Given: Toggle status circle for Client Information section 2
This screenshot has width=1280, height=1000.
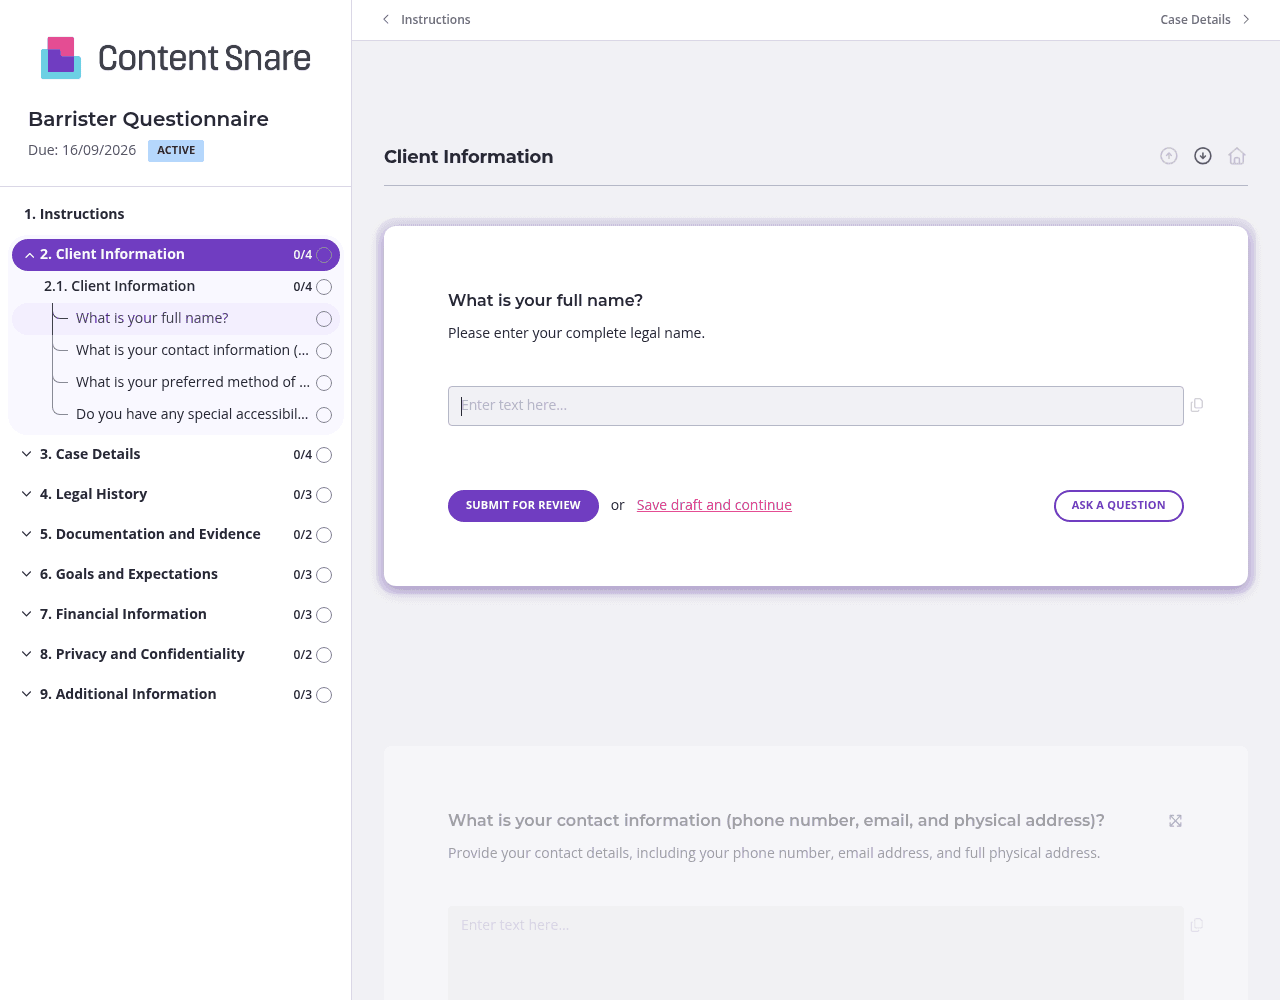Looking at the screenshot, I should pyautogui.click(x=324, y=255).
